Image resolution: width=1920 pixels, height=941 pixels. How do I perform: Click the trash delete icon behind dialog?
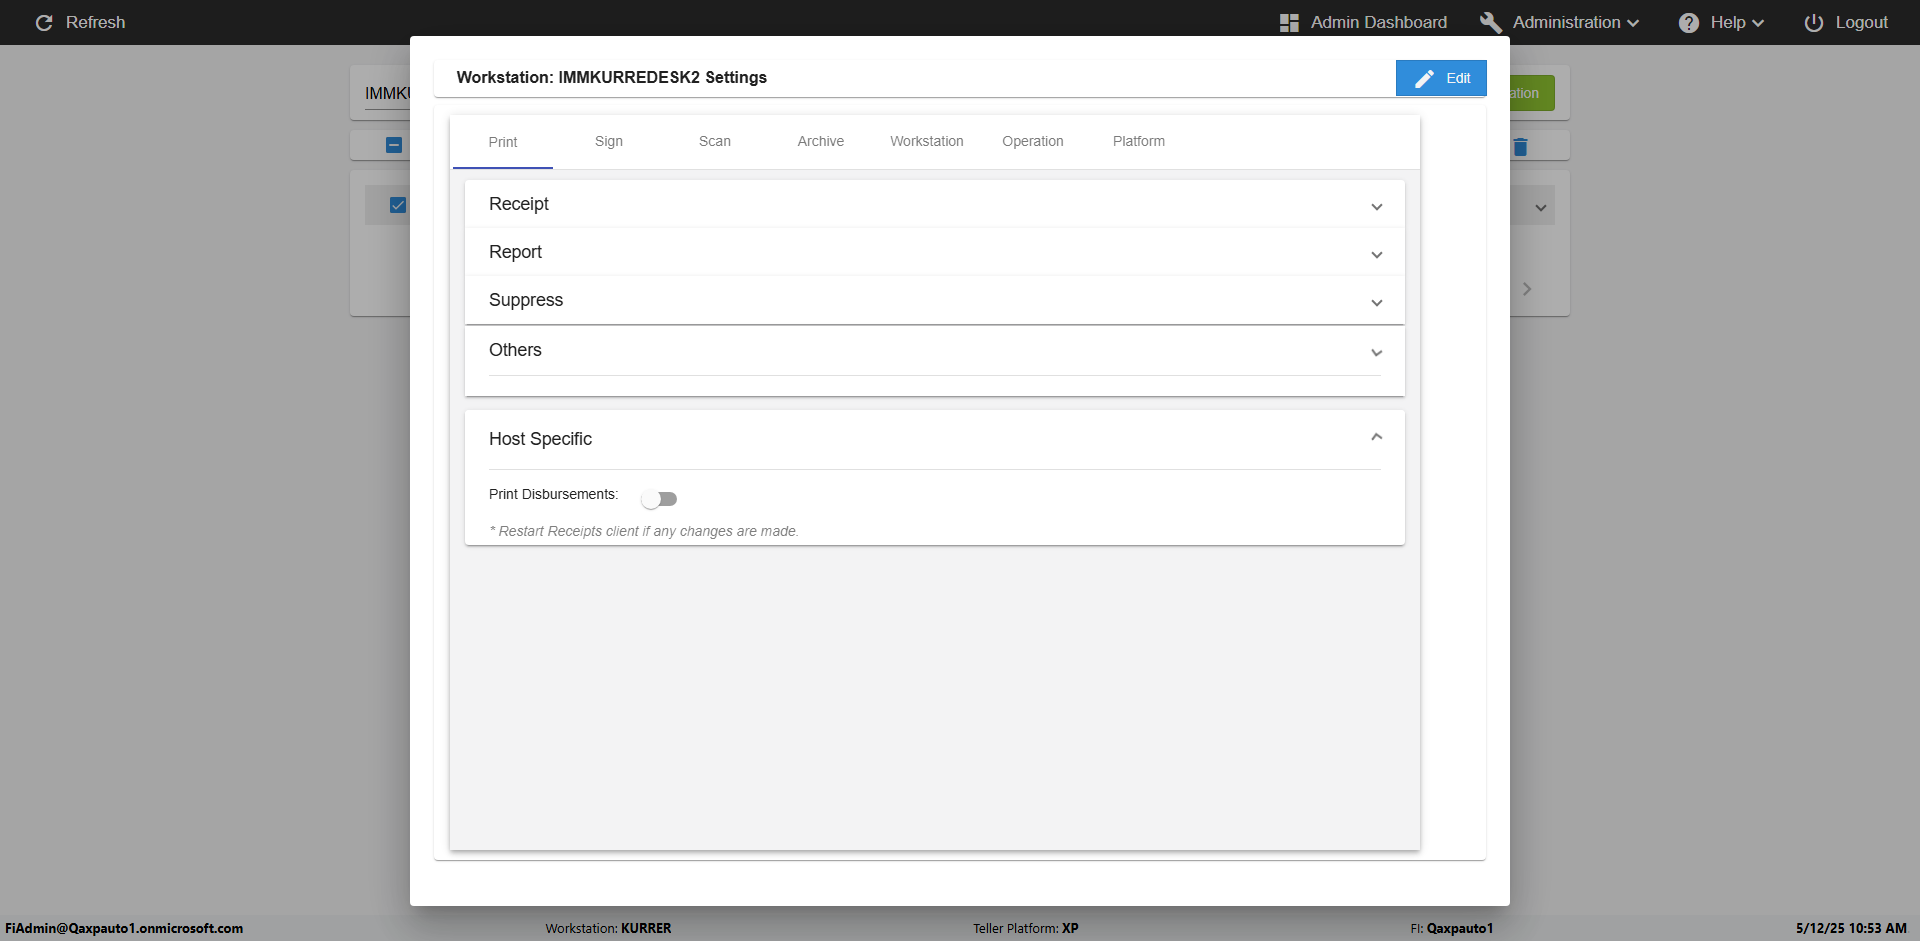(1520, 147)
